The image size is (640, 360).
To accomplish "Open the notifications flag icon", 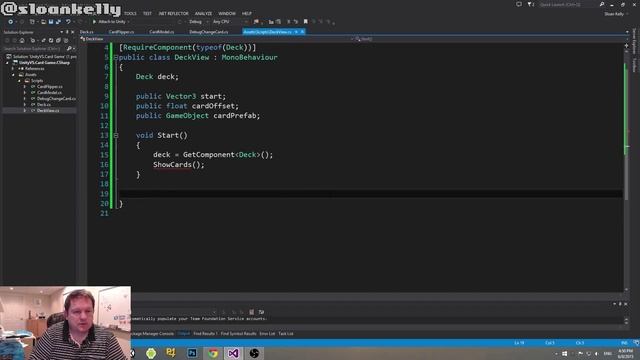I will [530, 4].
